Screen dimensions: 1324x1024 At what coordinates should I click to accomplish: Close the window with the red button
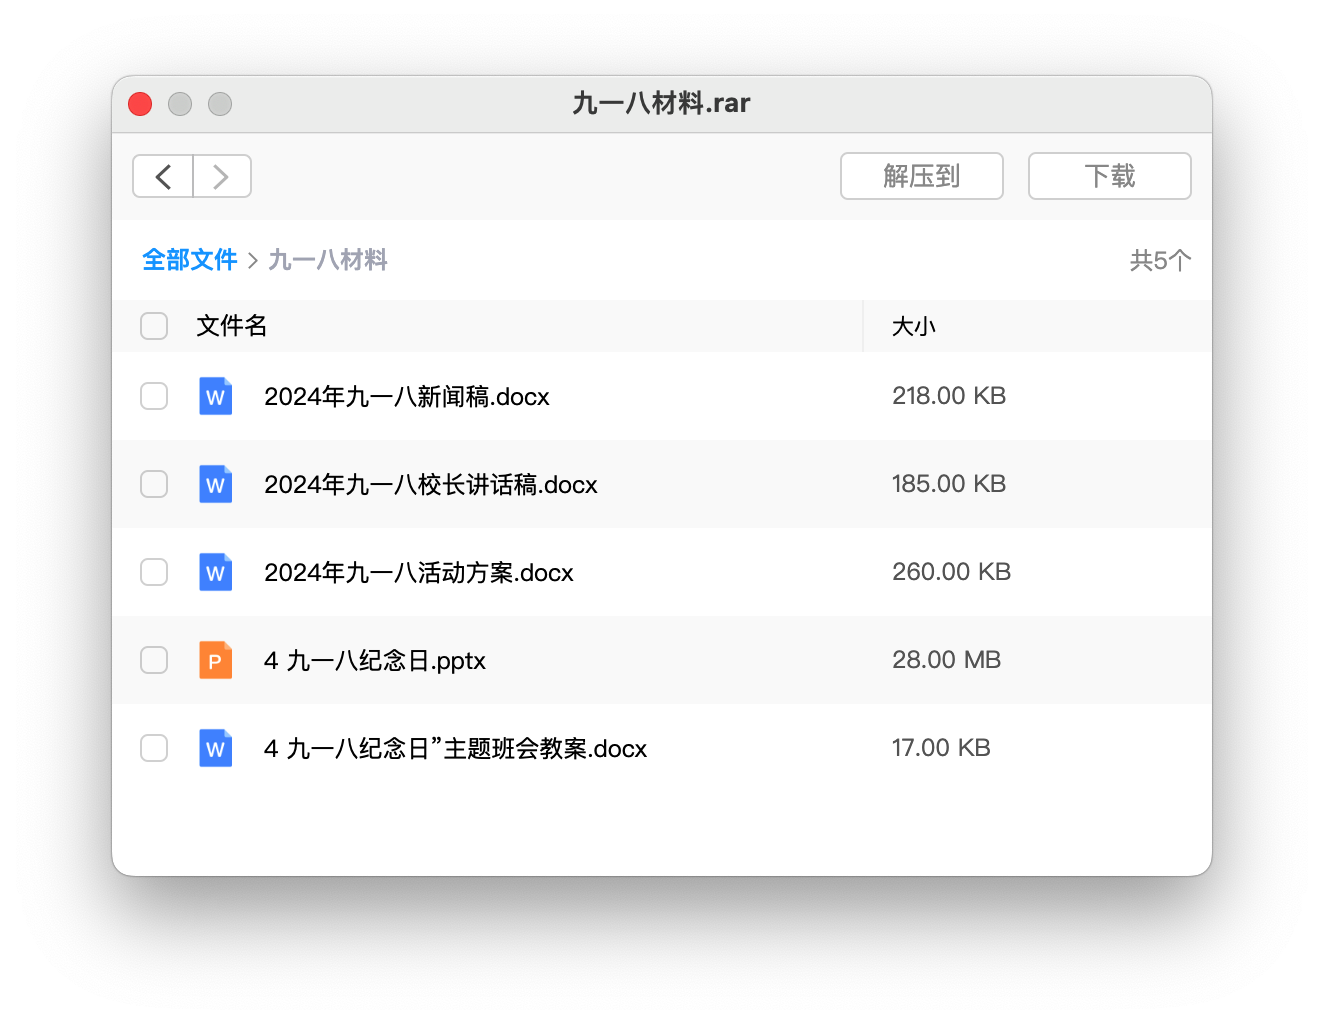(x=140, y=104)
